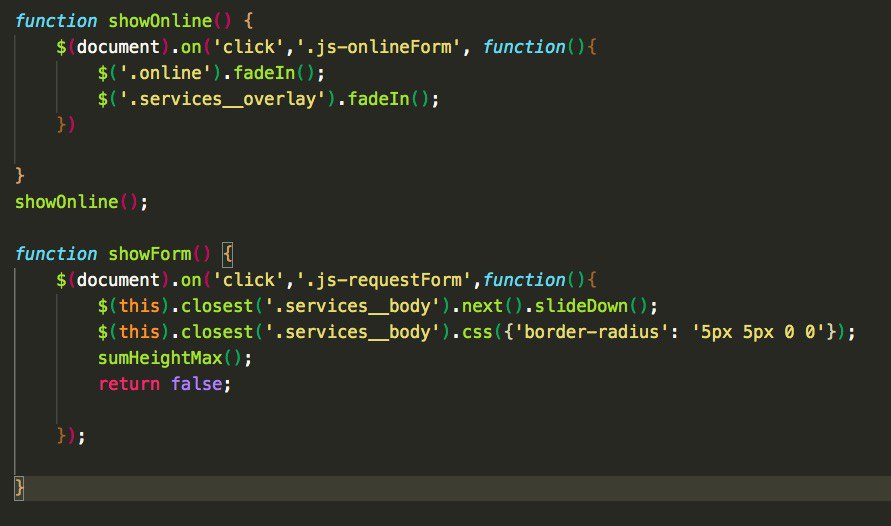Click the closing brace of the showOnline function
Viewport: 891px width, 526px height.
[x=19, y=176]
